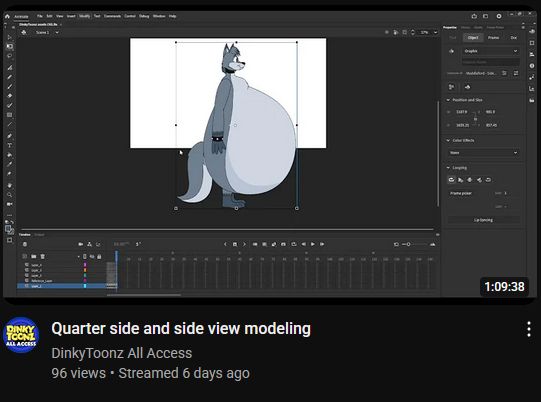Open the Modify menu
This screenshot has height=402, width=541.
click(x=84, y=16)
